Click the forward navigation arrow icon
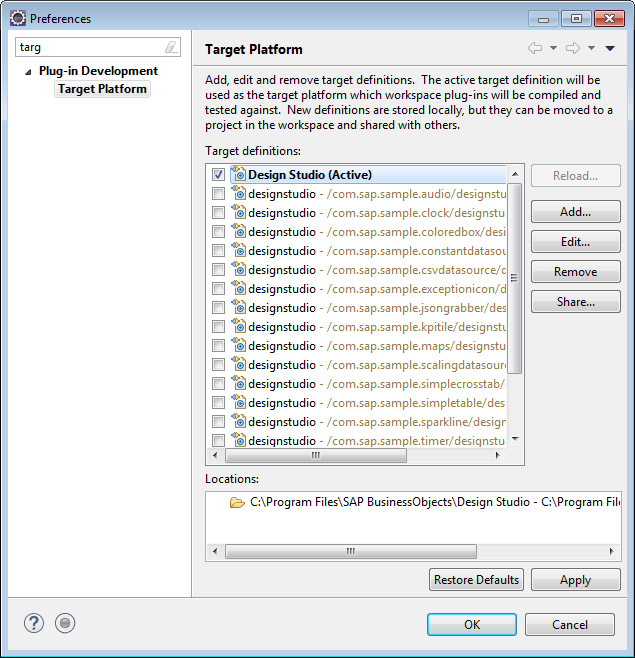 [573, 48]
